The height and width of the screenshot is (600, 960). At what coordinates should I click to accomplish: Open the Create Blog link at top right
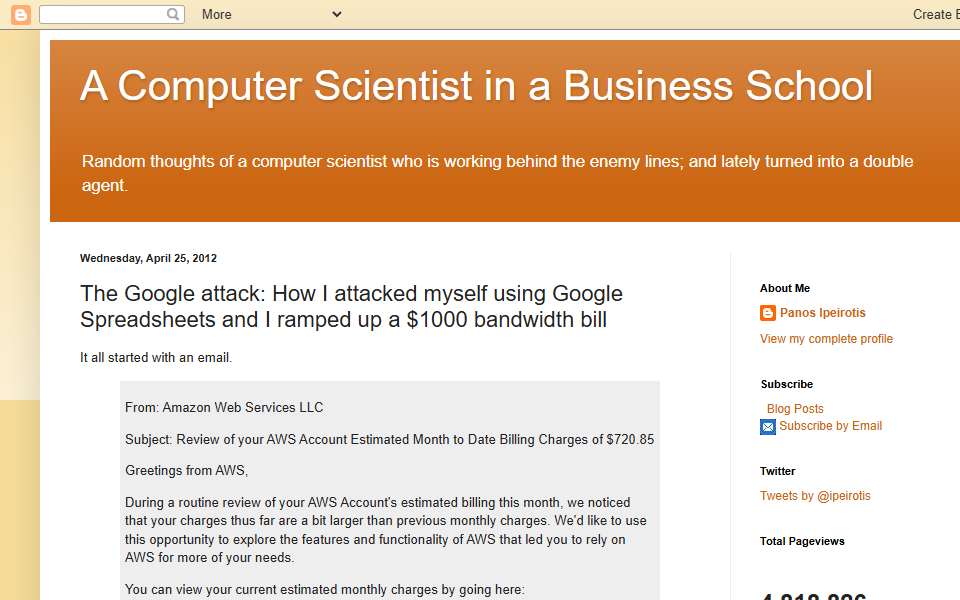tap(936, 14)
